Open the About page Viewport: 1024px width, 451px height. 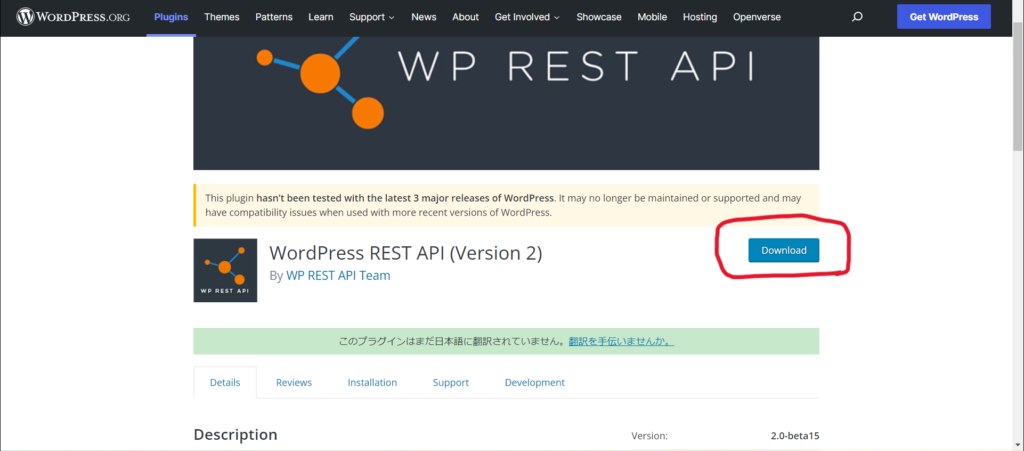tap(466, 17)
